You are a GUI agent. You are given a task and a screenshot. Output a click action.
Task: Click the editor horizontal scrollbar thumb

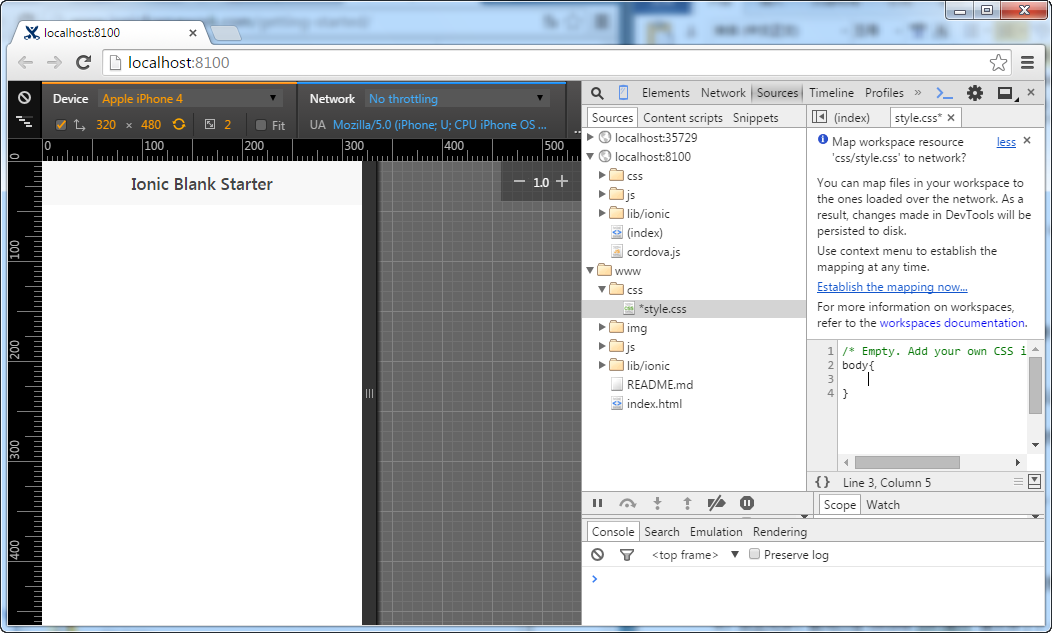[x=907, y=462]
